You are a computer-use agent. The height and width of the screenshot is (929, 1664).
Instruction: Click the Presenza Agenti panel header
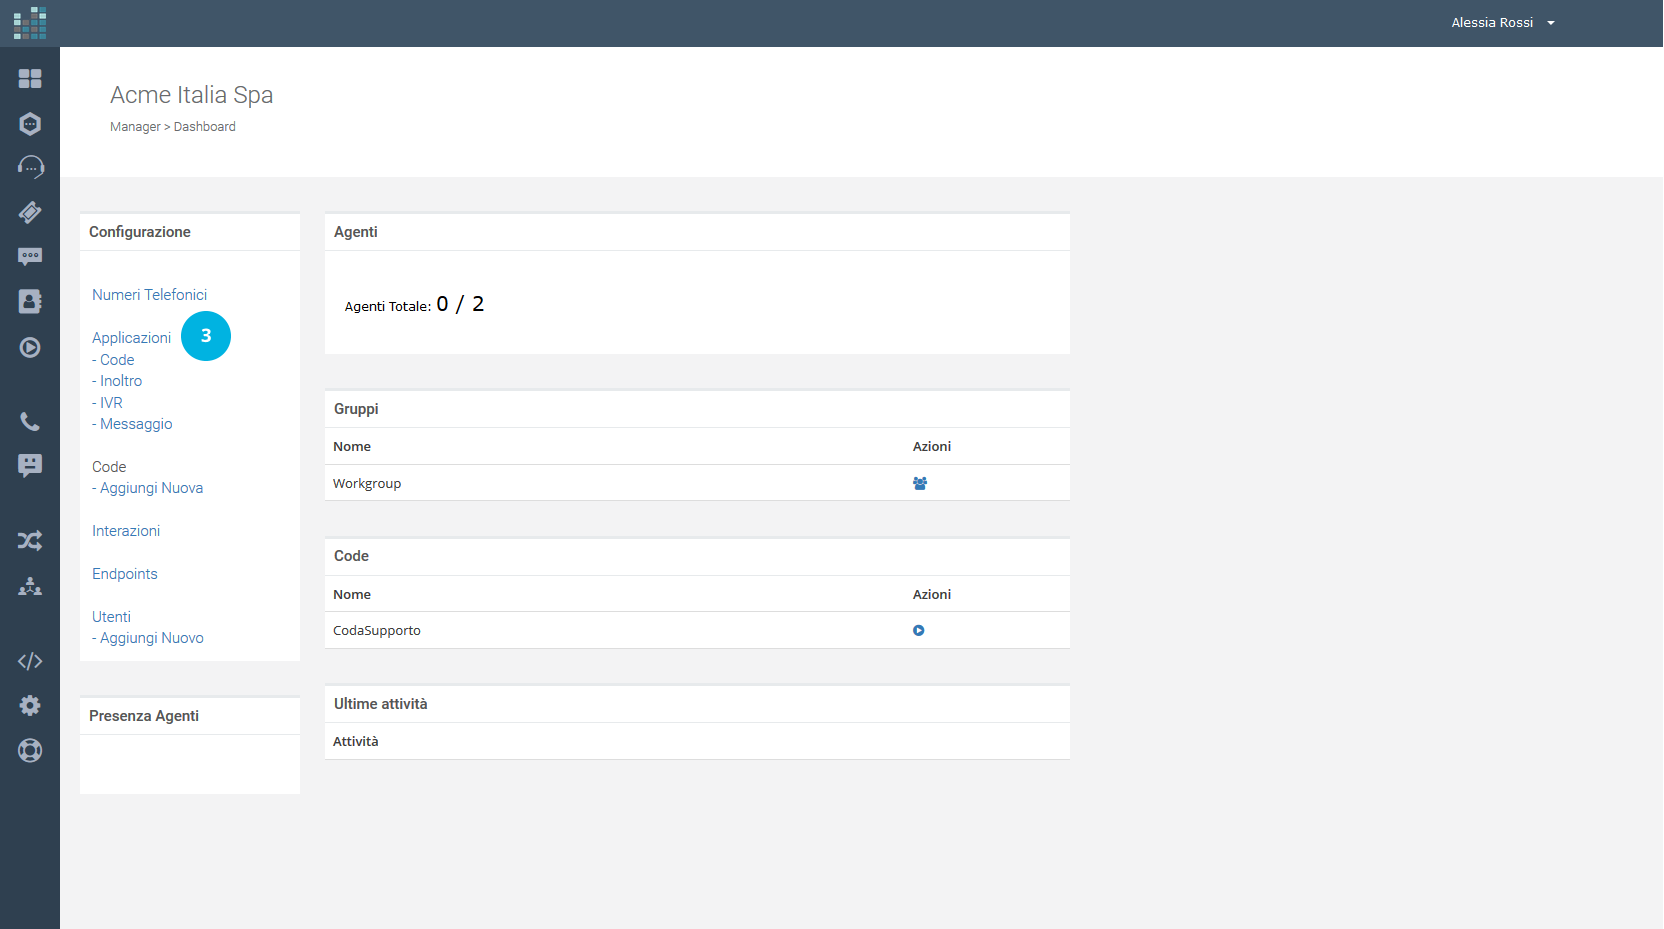pyautogui.click(x=190, y=715)
